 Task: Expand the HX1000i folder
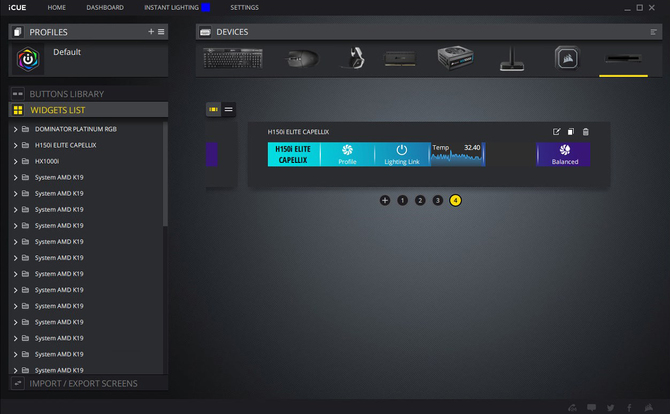[15, 161]
